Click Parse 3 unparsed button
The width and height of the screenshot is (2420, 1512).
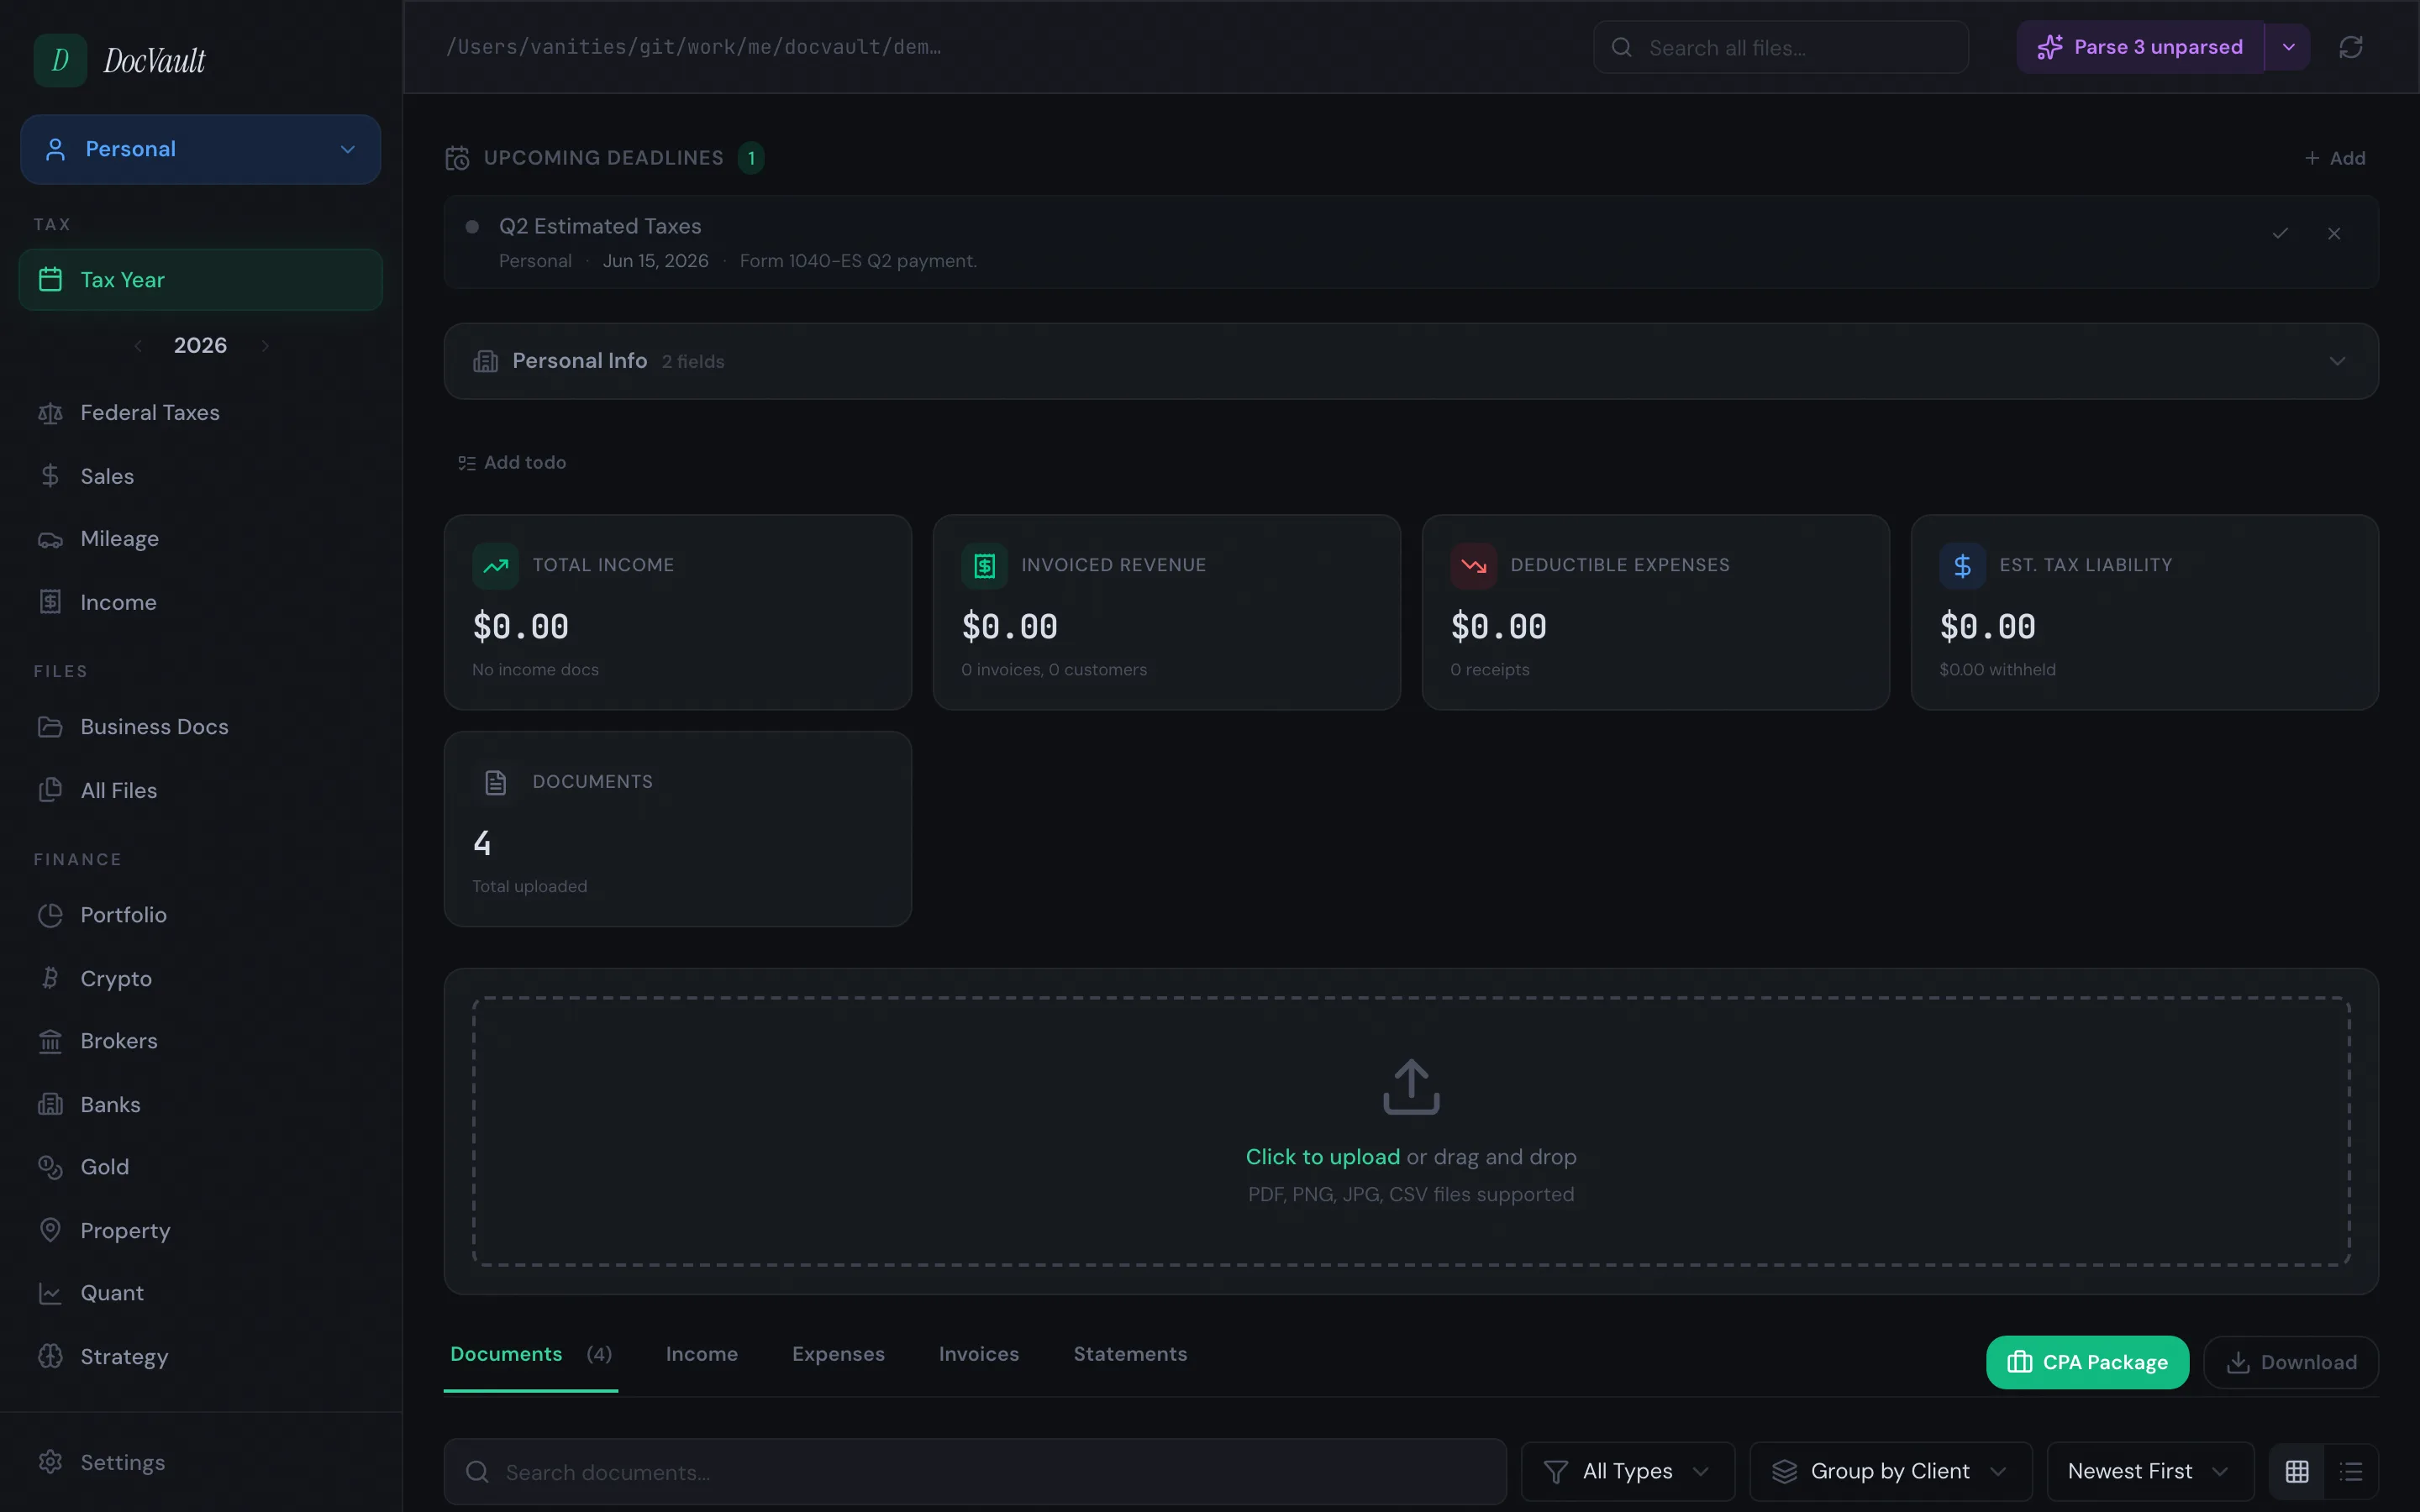tap(2140, 47)
